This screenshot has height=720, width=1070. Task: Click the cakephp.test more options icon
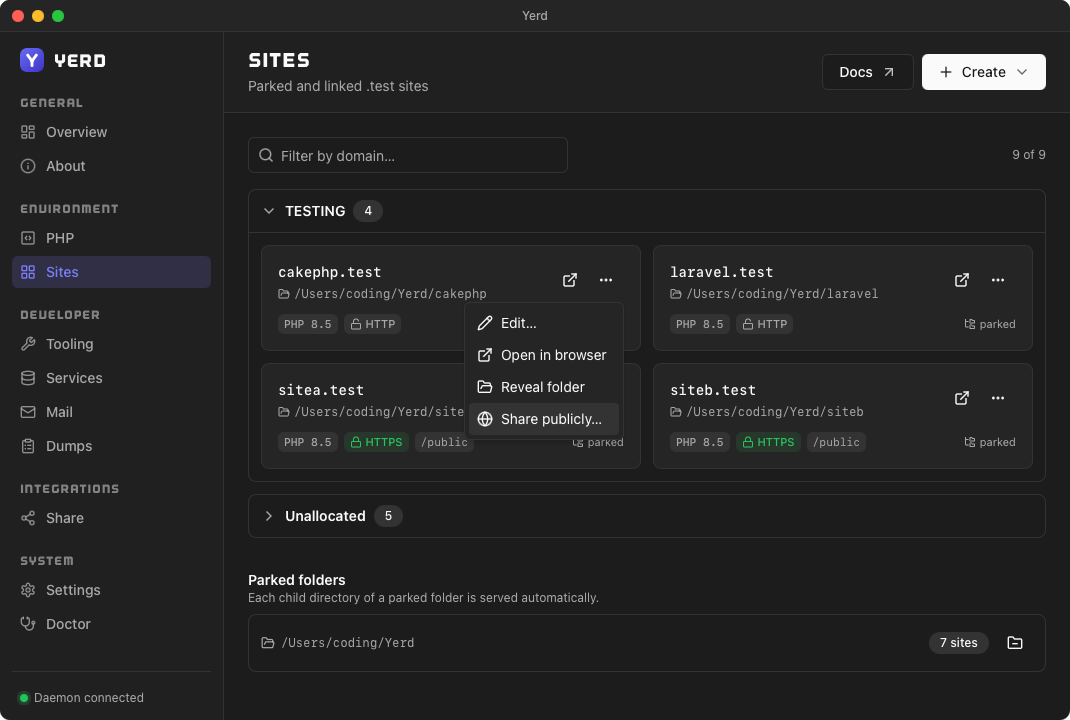[606, 280]
